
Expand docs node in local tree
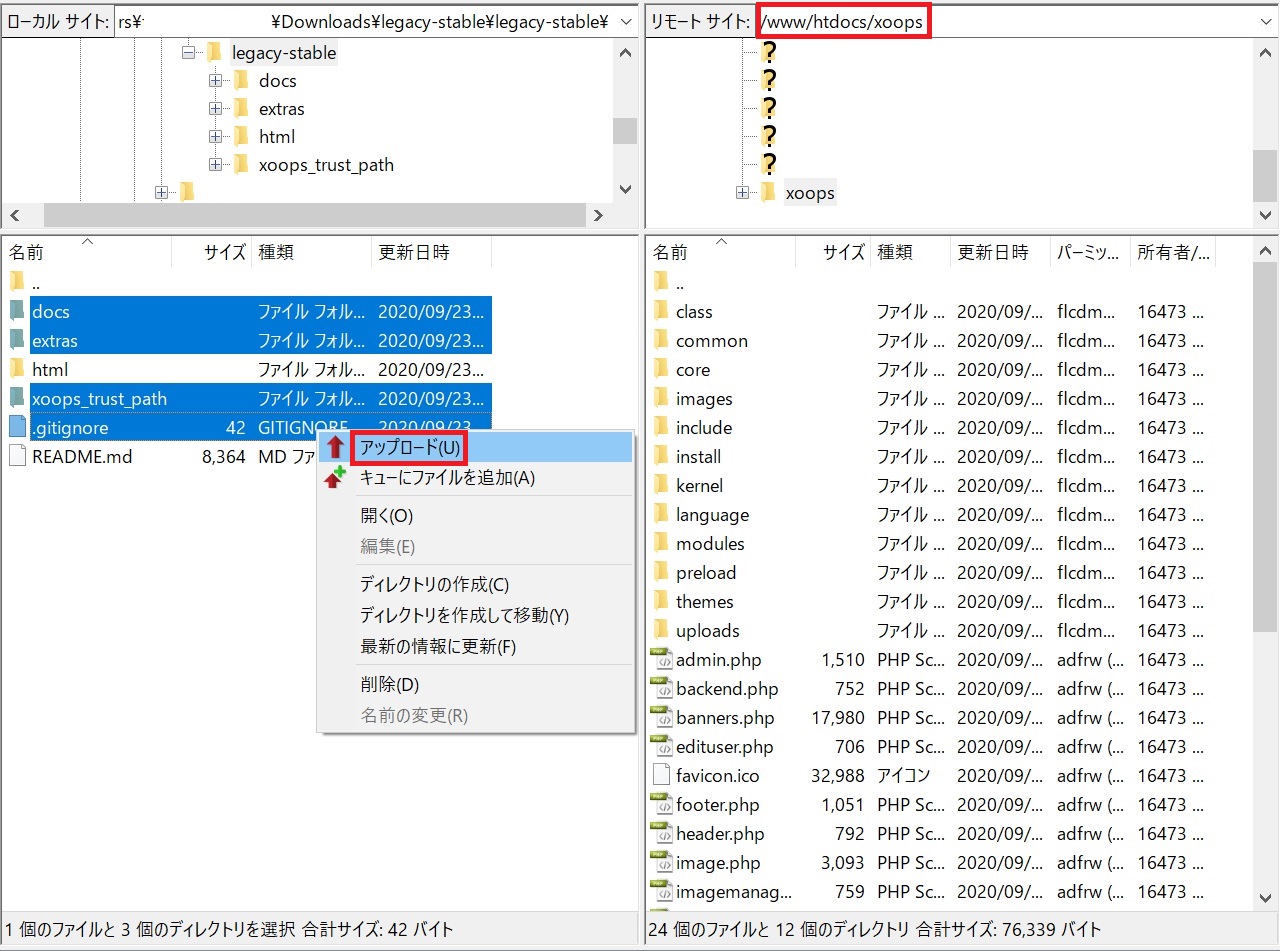pyautogui.click(x=215, y=81)
